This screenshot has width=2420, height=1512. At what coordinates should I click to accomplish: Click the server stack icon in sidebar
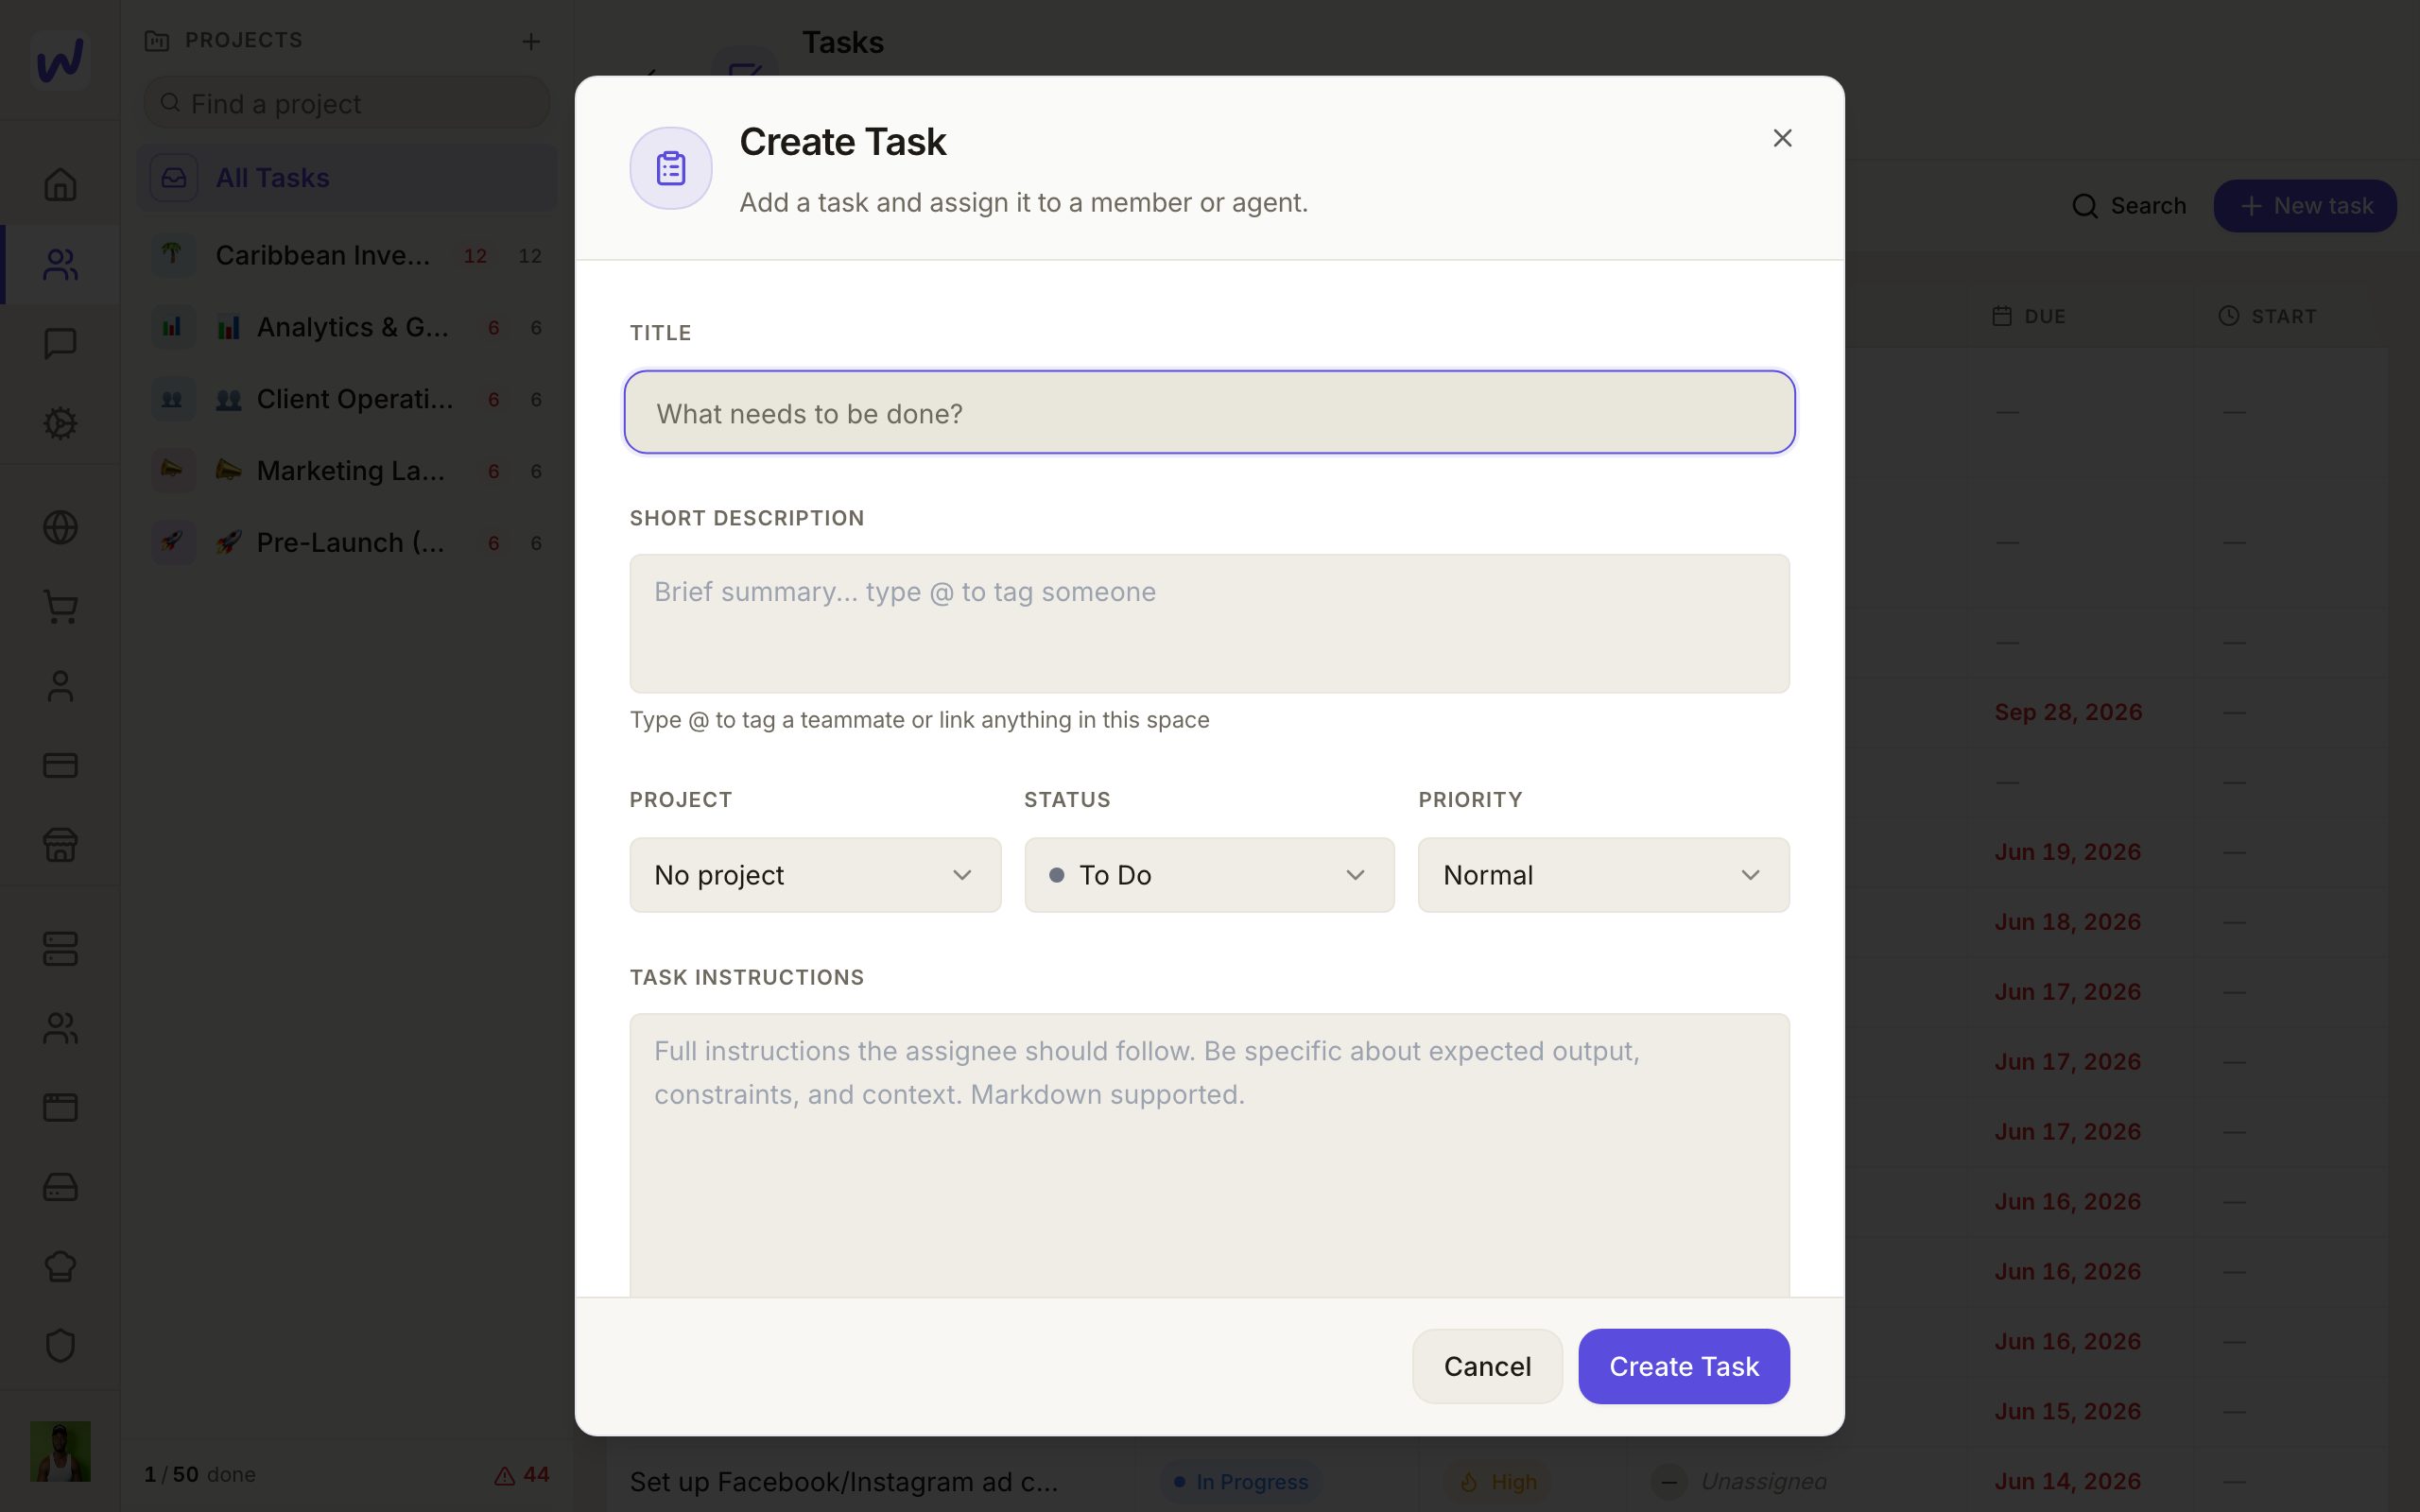60,949
